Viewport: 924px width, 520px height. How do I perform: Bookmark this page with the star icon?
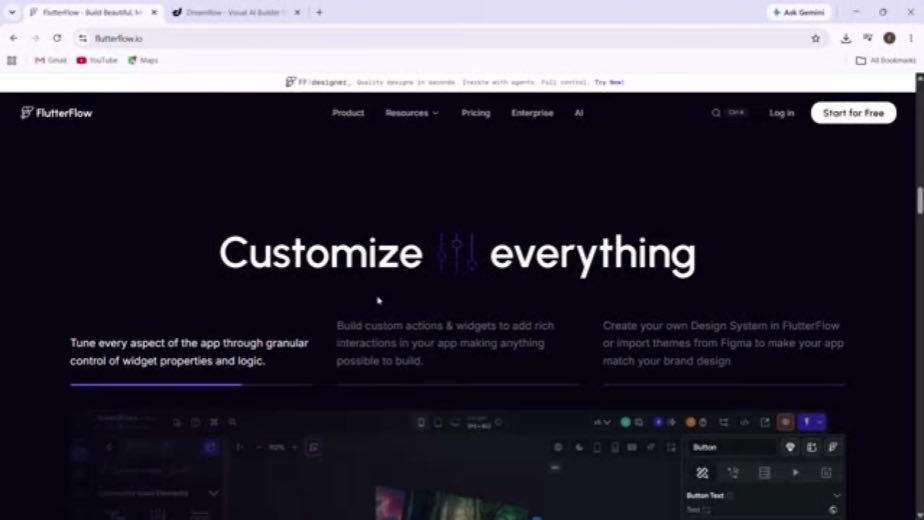(x=816, y=38)
